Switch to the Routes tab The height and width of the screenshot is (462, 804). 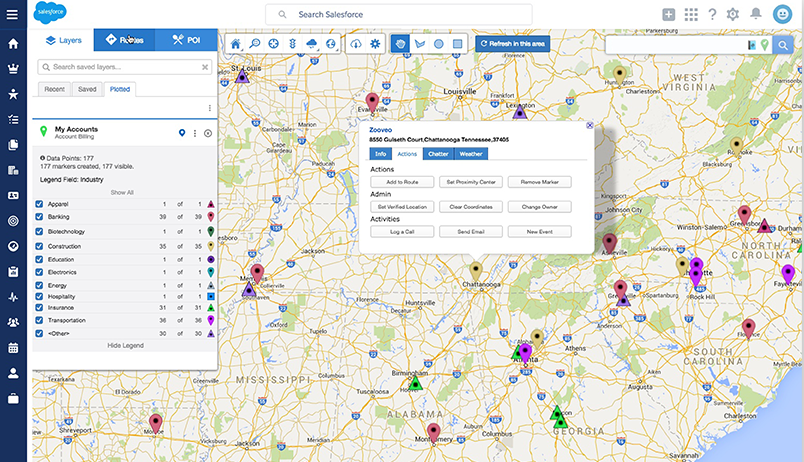pos(125,40)
